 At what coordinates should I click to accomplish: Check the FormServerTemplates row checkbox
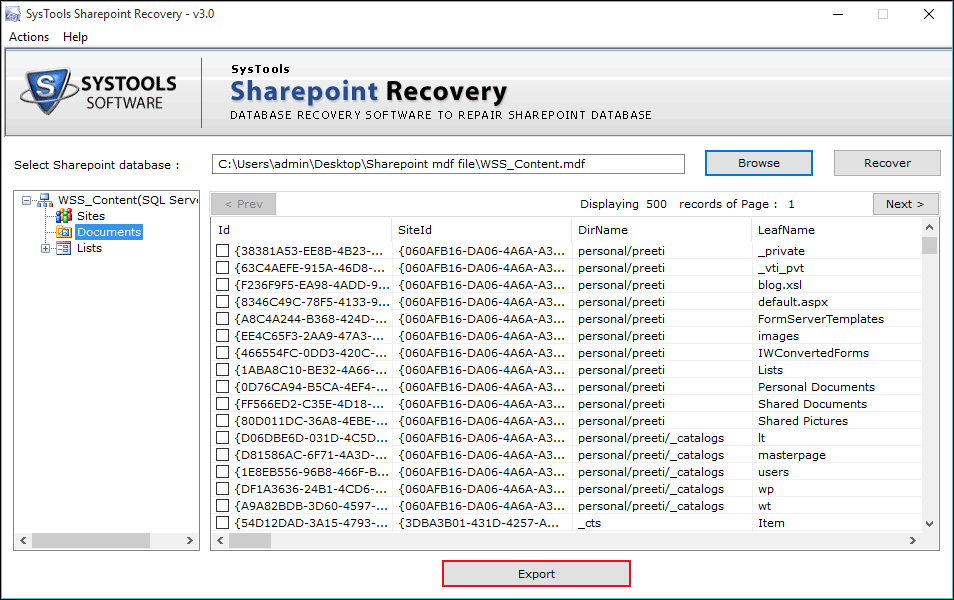tap(223, 319)
